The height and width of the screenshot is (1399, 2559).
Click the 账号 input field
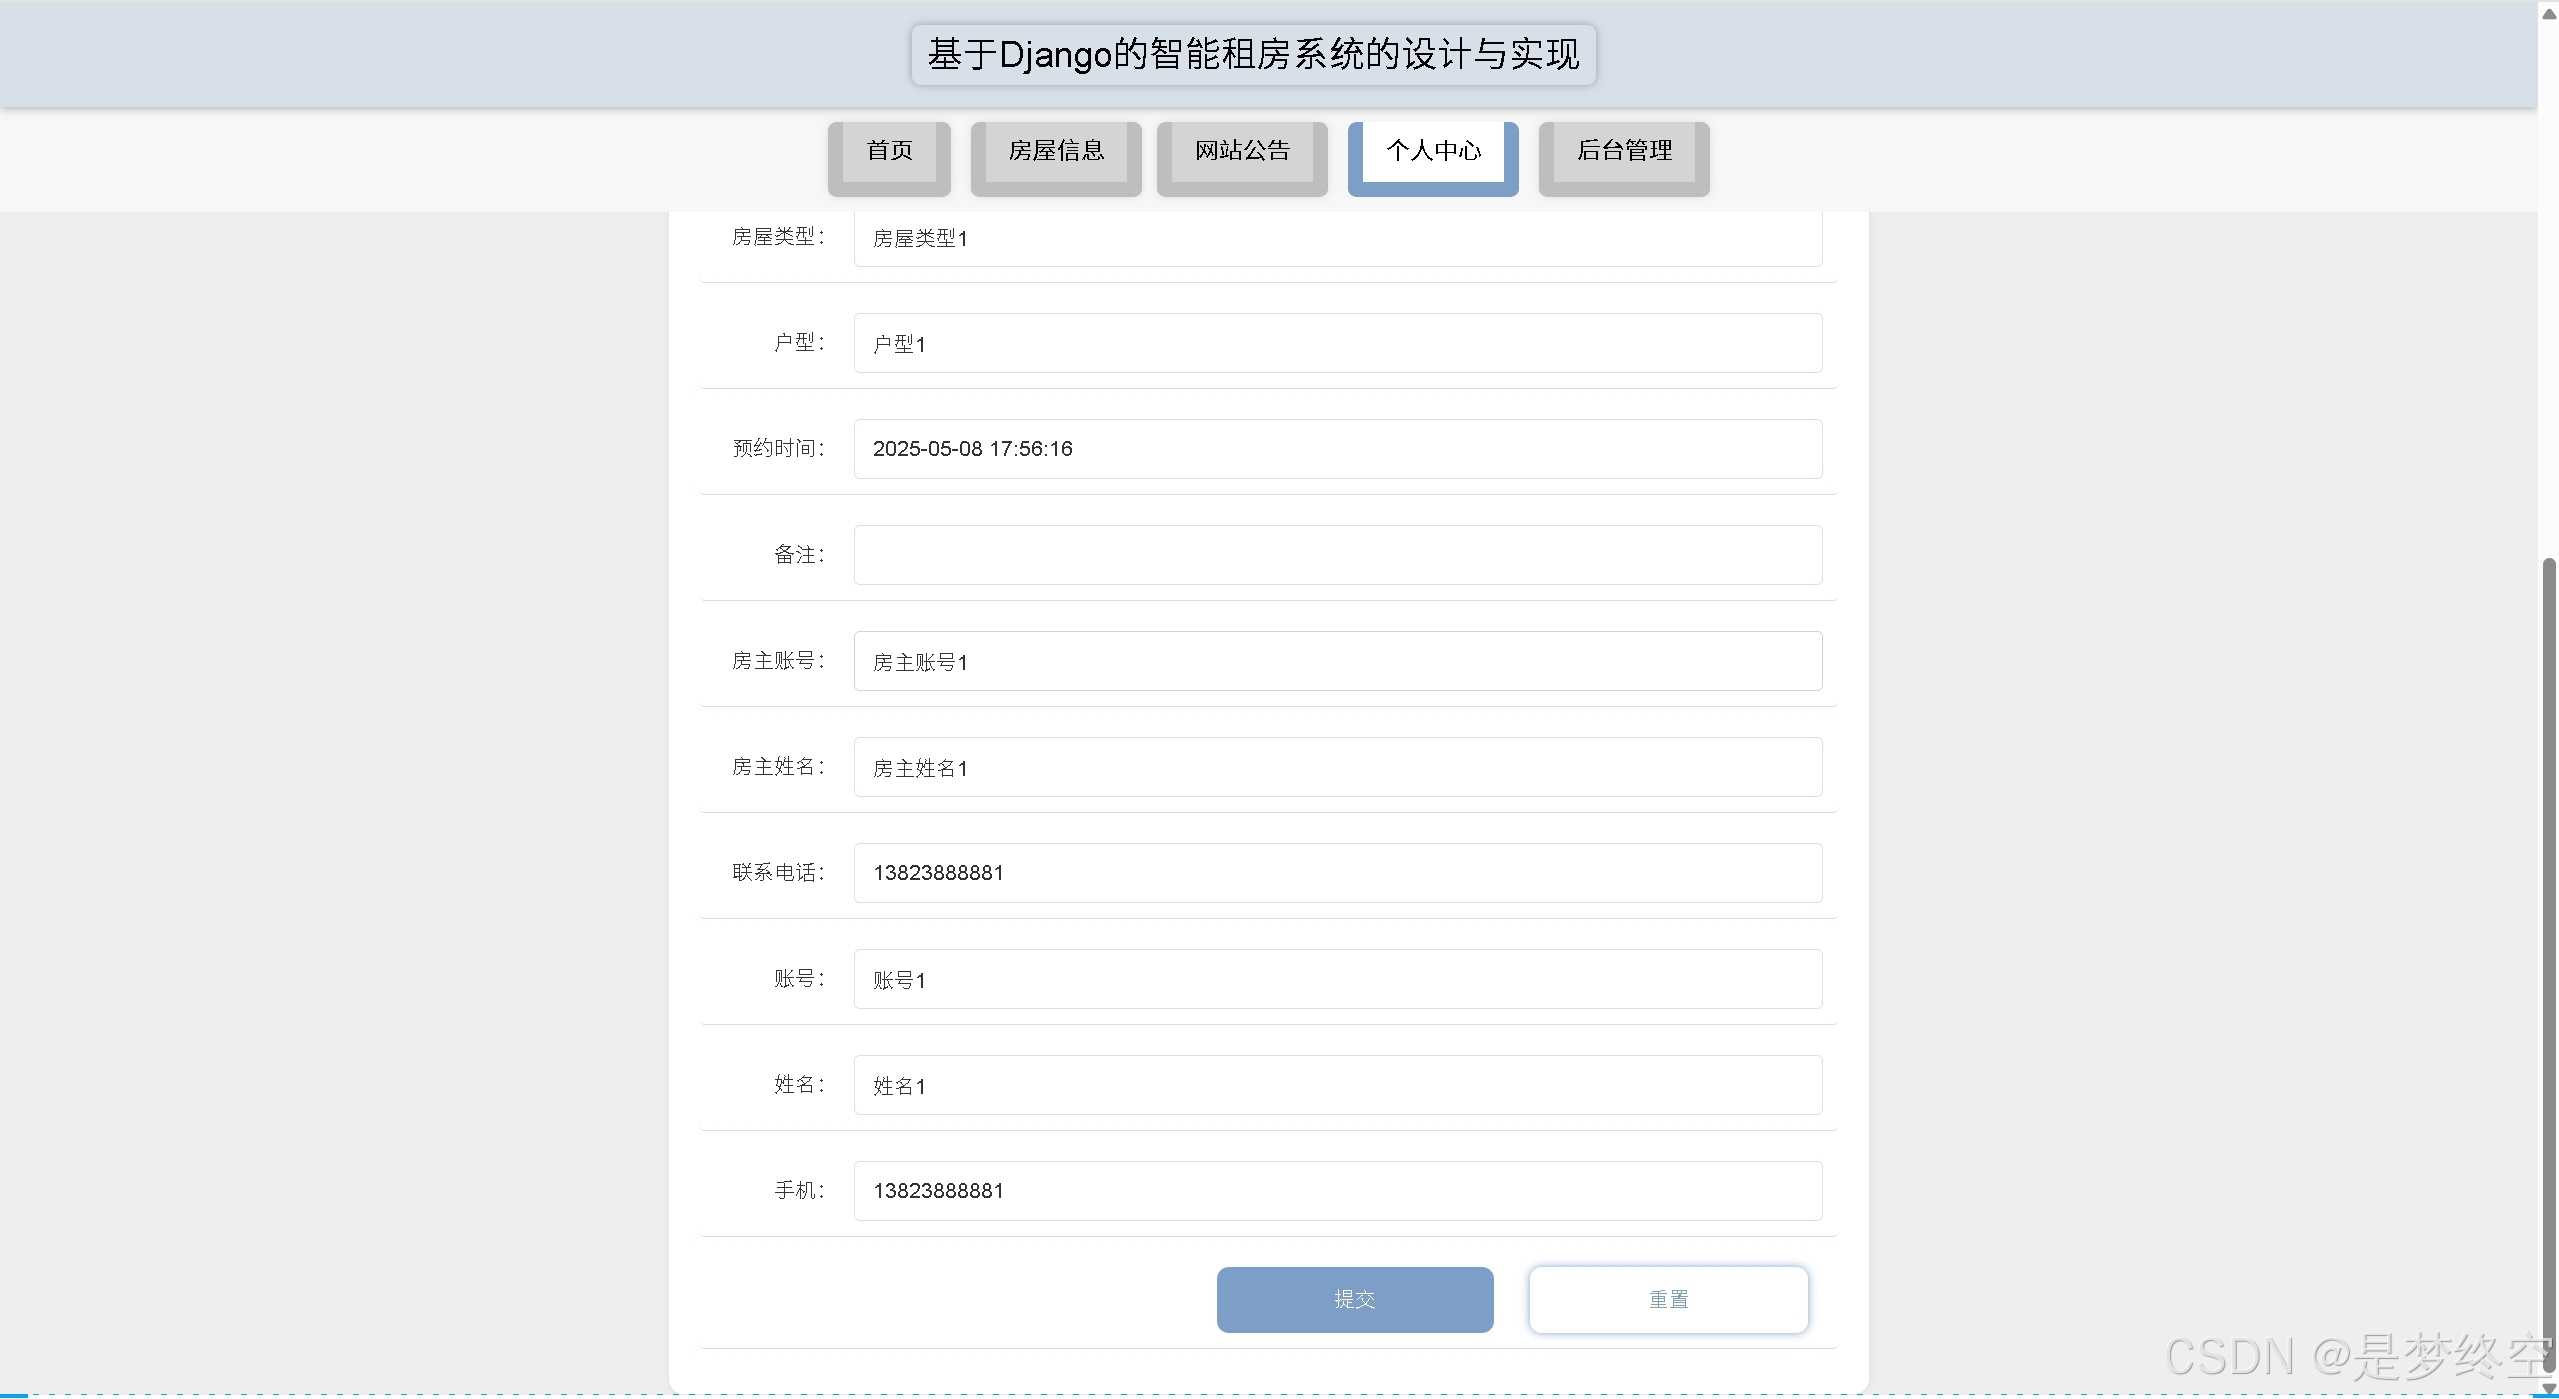click(1337, 979)
